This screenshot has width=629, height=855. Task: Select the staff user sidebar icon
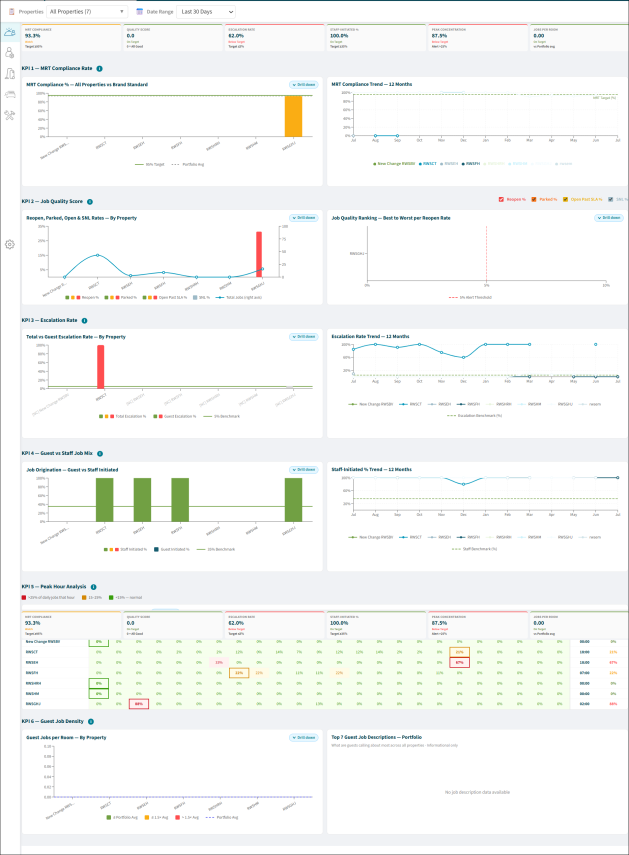(x=10, y=53)
